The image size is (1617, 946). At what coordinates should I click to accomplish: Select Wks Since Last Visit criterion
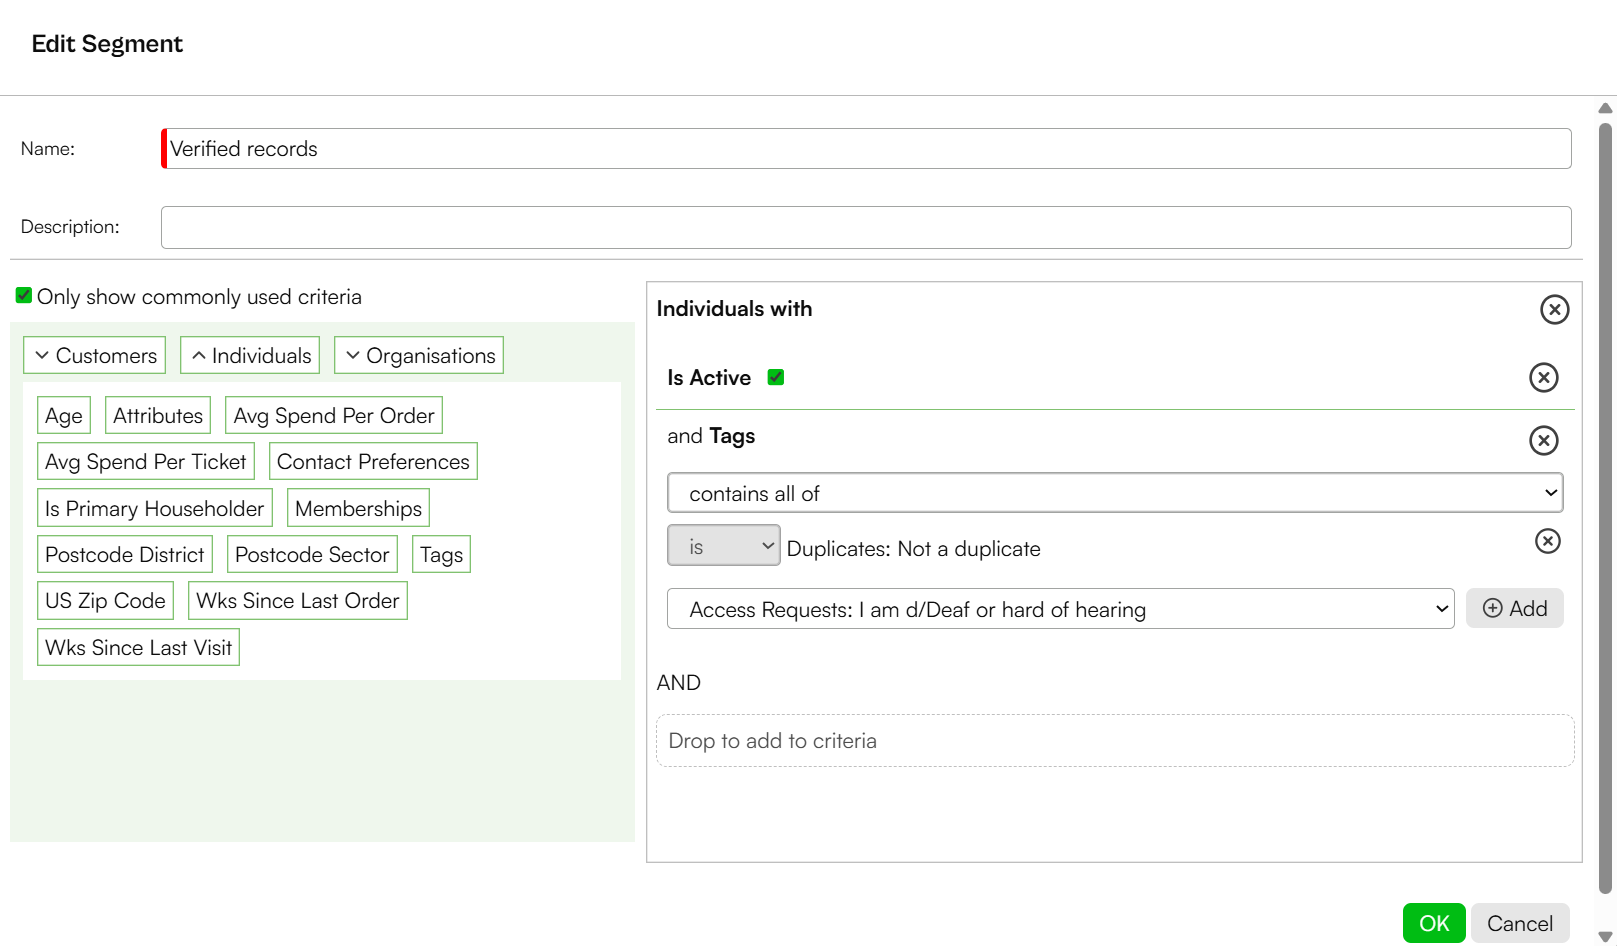pyautogui.click(x=138, y=647)
